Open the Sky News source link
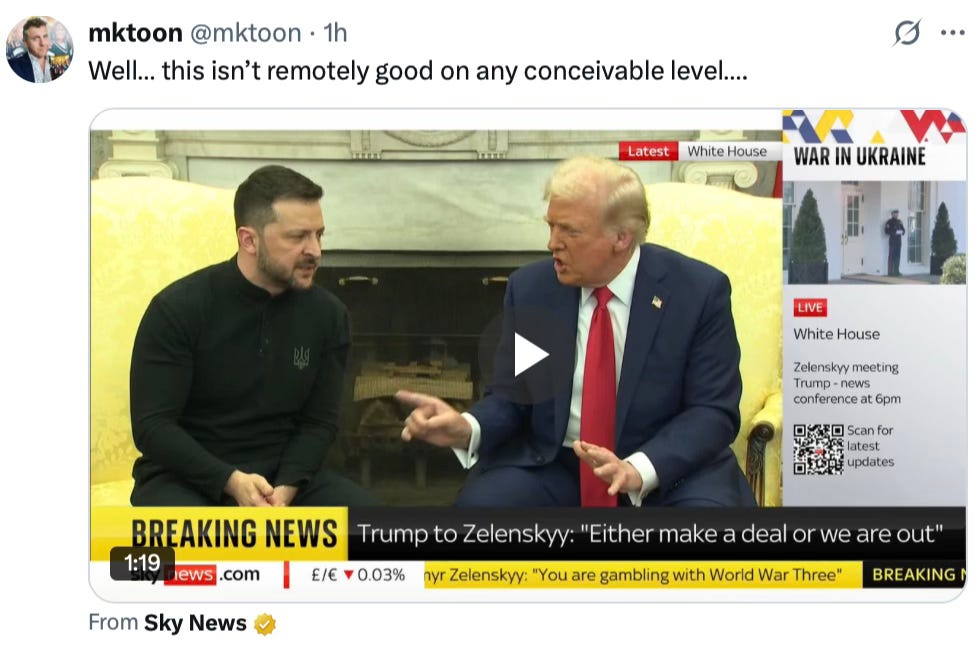This screenshot has height=658, width=976. pos(195,623)
